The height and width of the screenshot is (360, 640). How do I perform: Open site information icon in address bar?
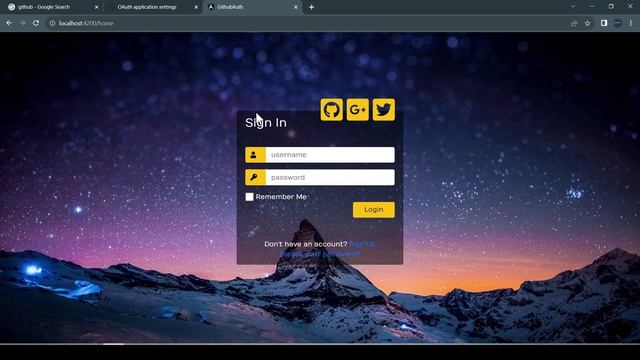(x=52, y=23)
